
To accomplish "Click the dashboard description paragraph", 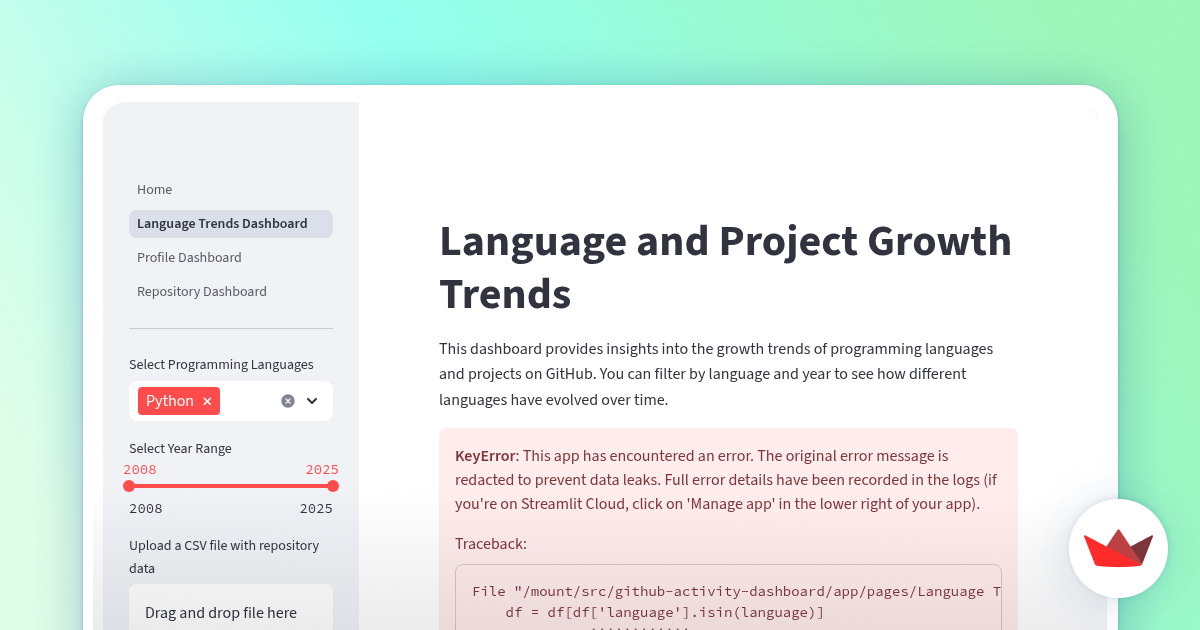I will pyautogui.click(x=716, y=374).
